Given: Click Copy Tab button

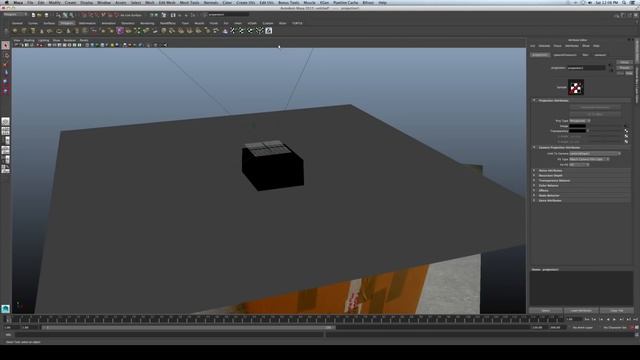Looking at the screenshot, I should pyautogui.click(x=617, y=311).
